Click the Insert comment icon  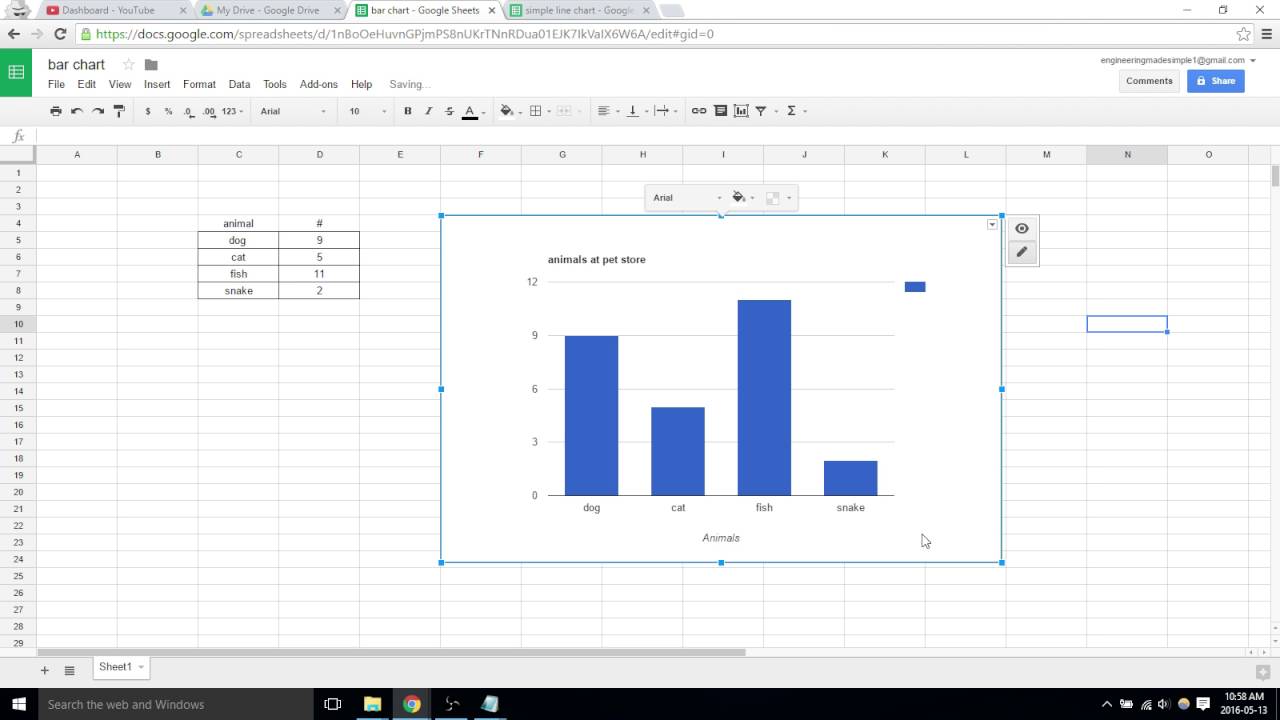point(720,111)
